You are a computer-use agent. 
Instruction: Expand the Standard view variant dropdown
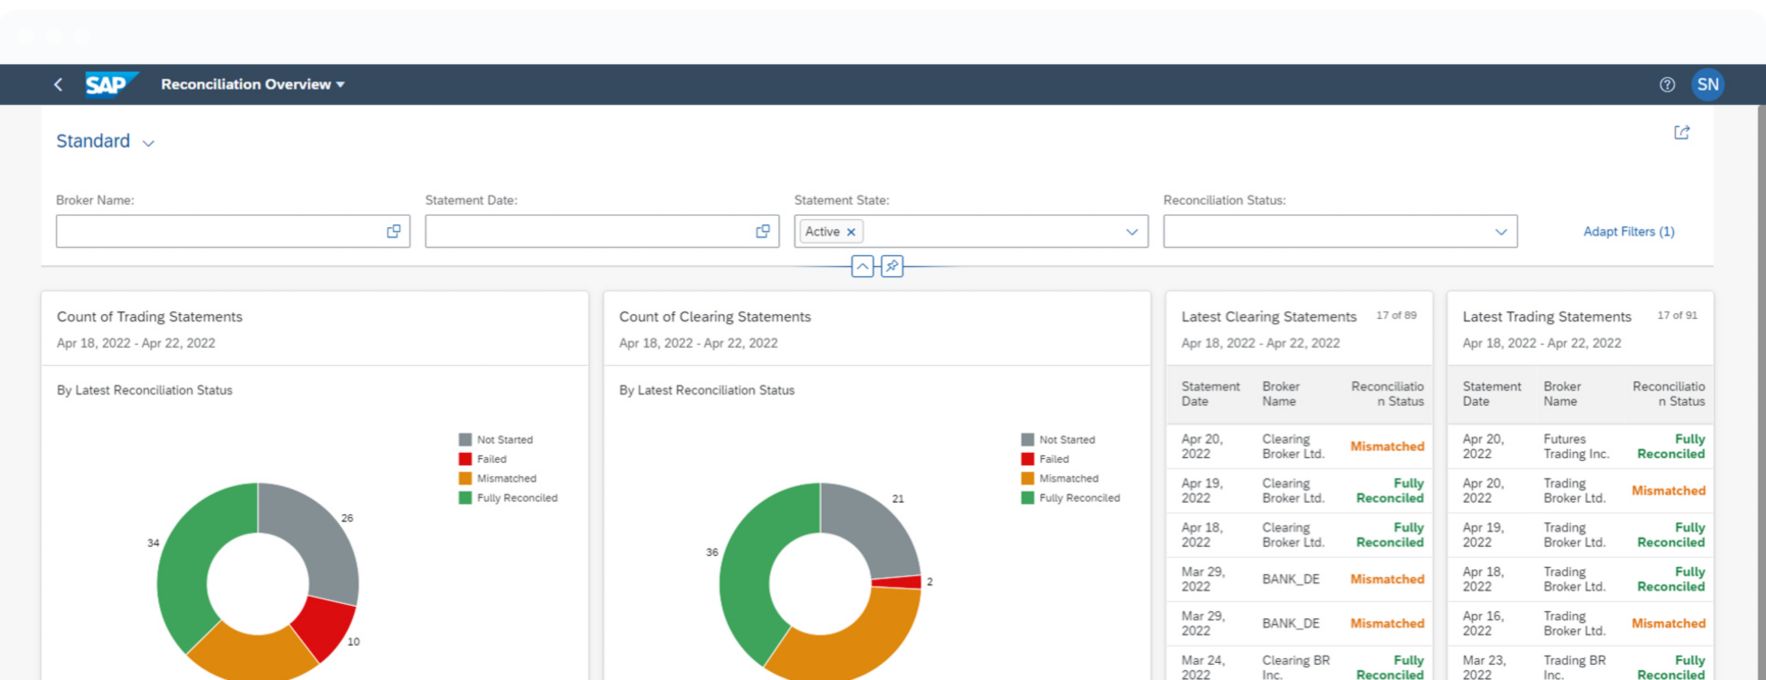point(148,143)
